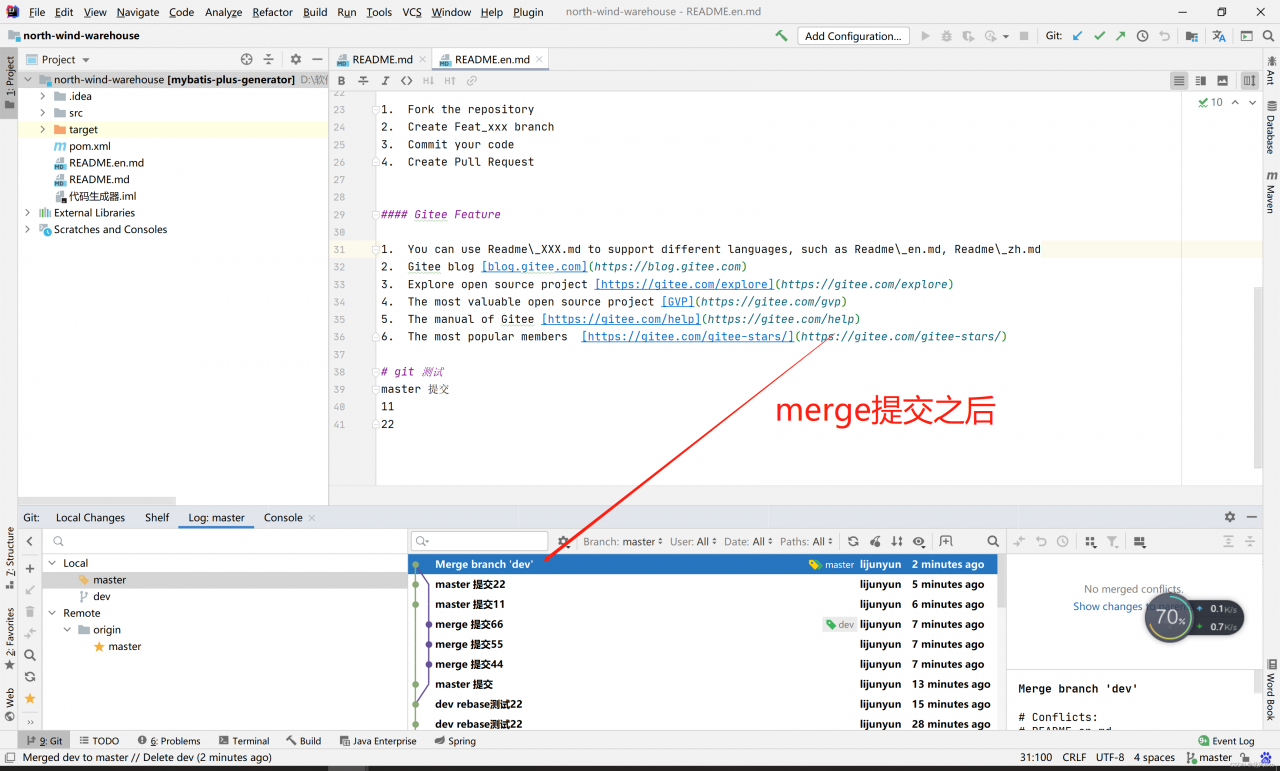
Task: Open the Event Log button
Action: click(1227, 741)
